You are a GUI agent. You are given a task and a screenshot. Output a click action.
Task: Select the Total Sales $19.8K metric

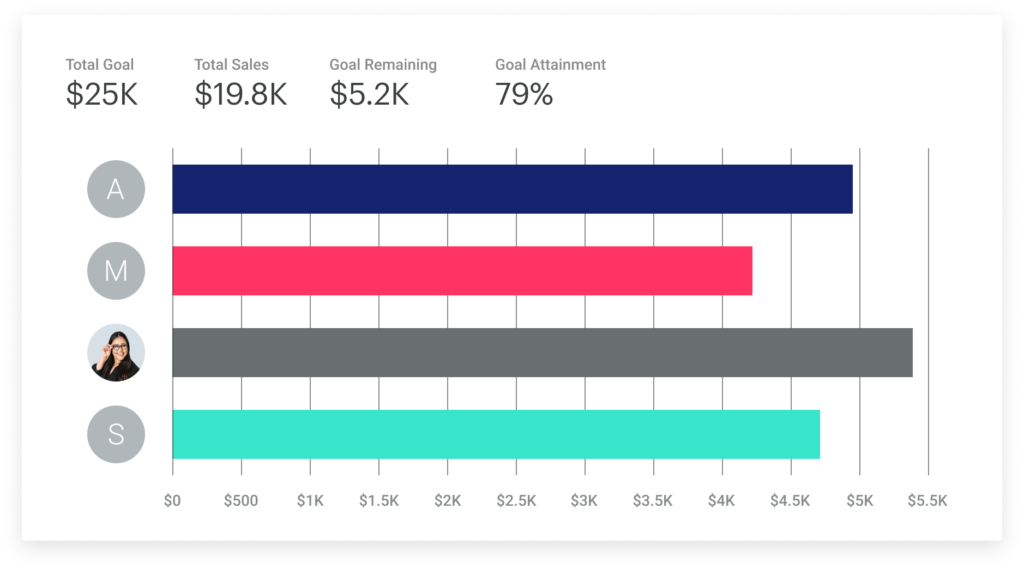(240, 83)
